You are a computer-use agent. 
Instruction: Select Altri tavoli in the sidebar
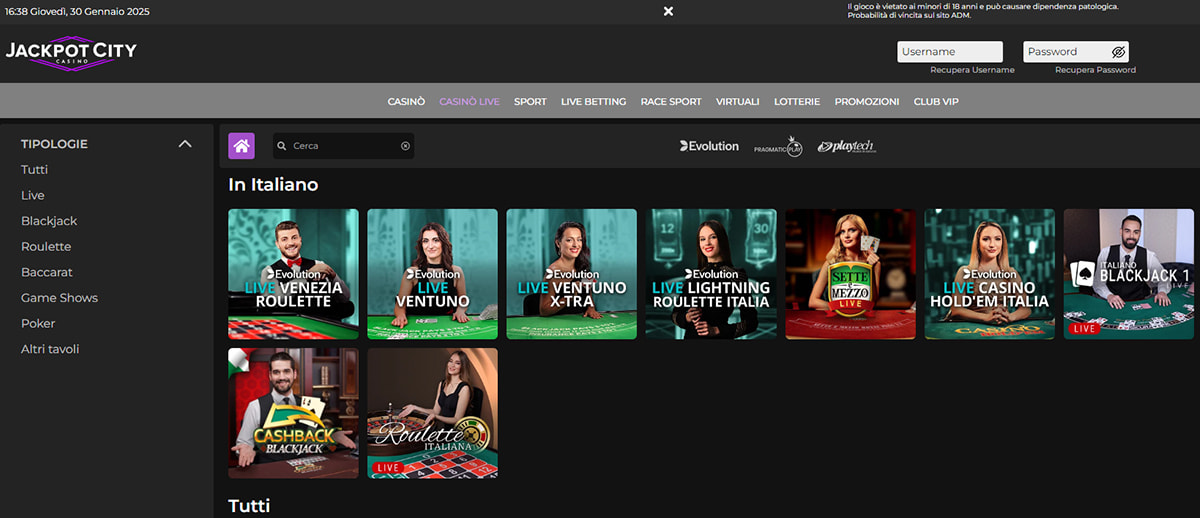[x=50, y=349]
